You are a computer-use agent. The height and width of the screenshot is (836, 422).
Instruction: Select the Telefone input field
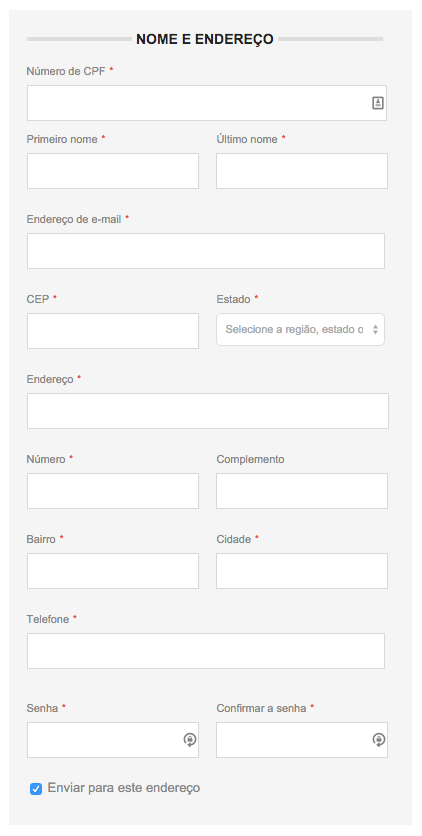pos(206,651)
